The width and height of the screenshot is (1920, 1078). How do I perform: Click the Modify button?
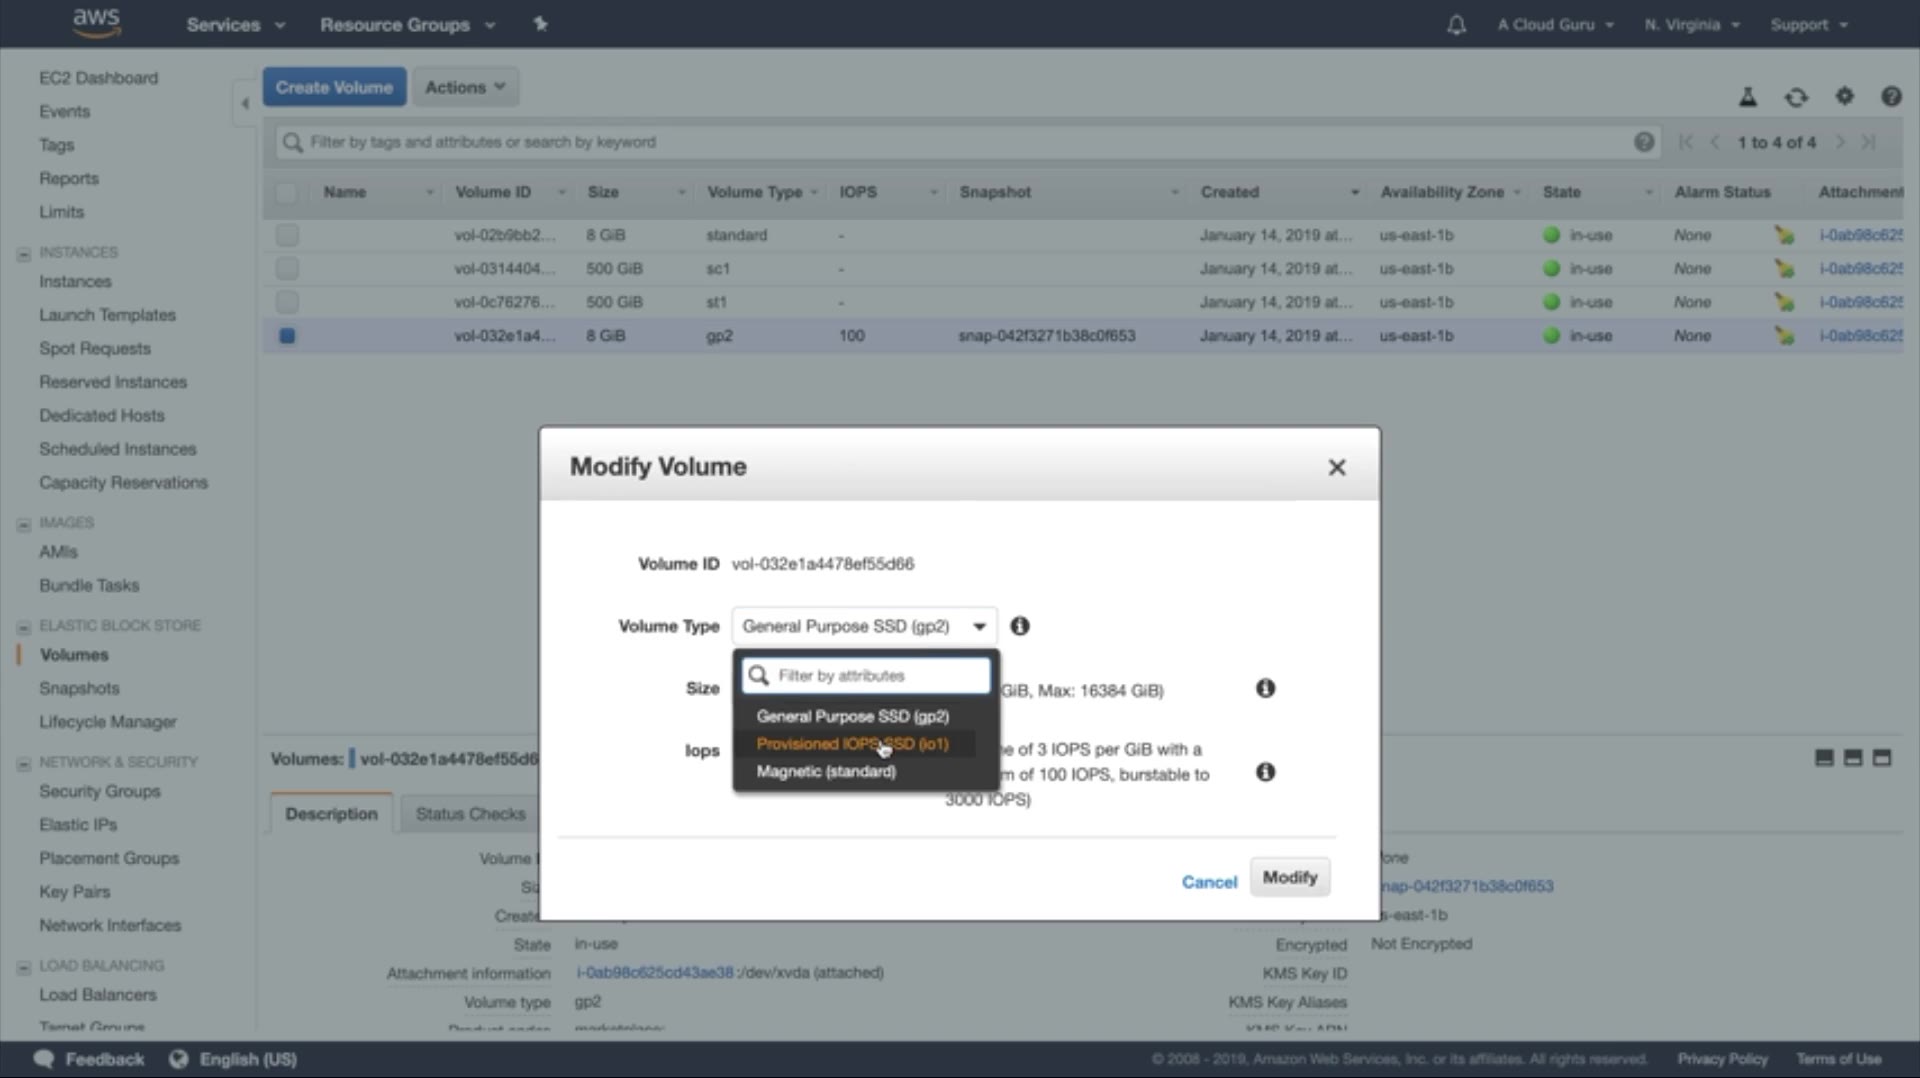coord(1290,877)
